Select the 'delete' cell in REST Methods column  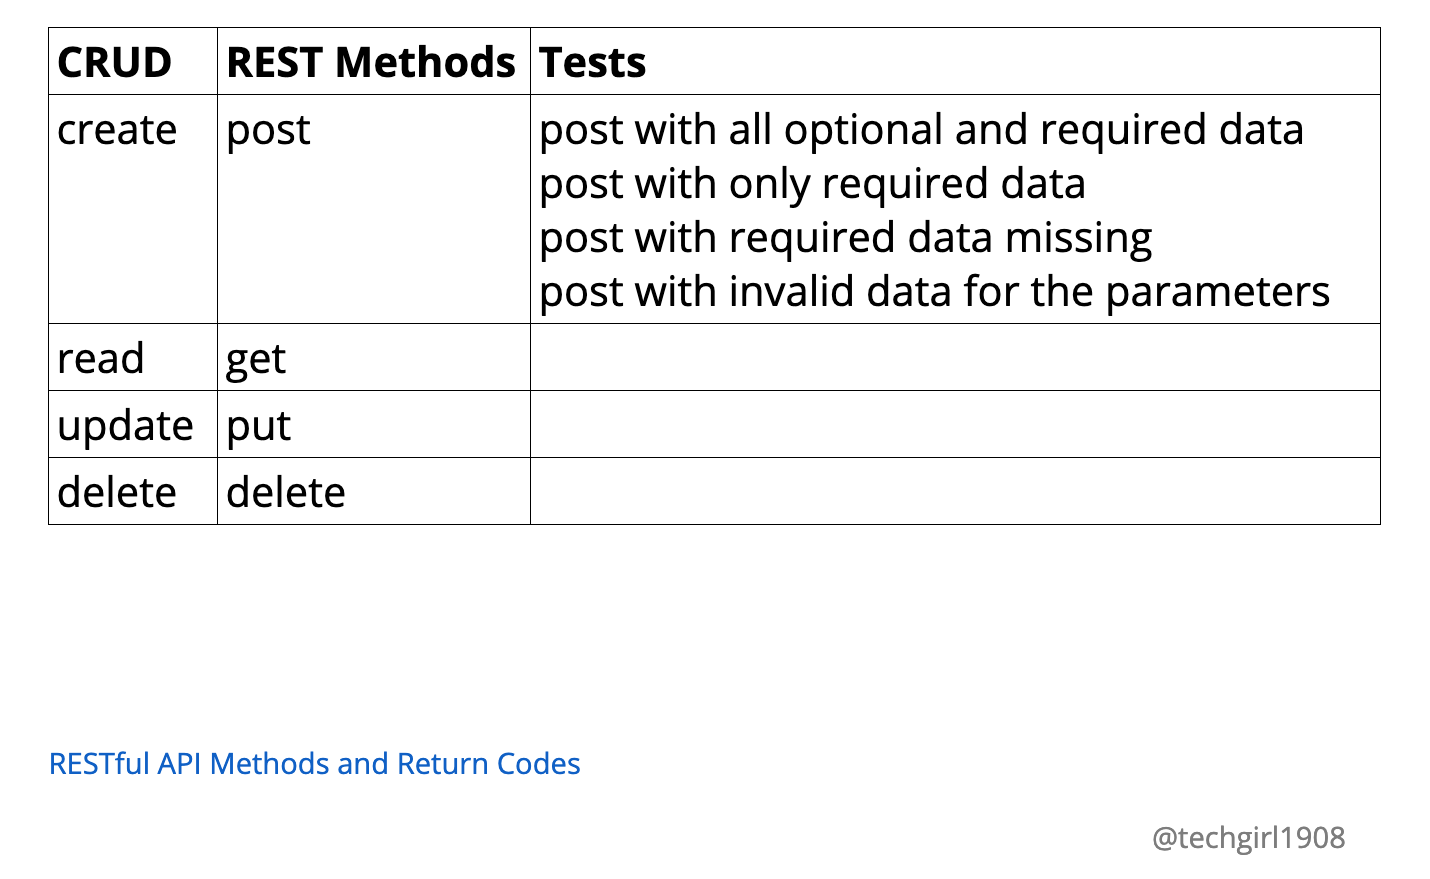[286, 492]
